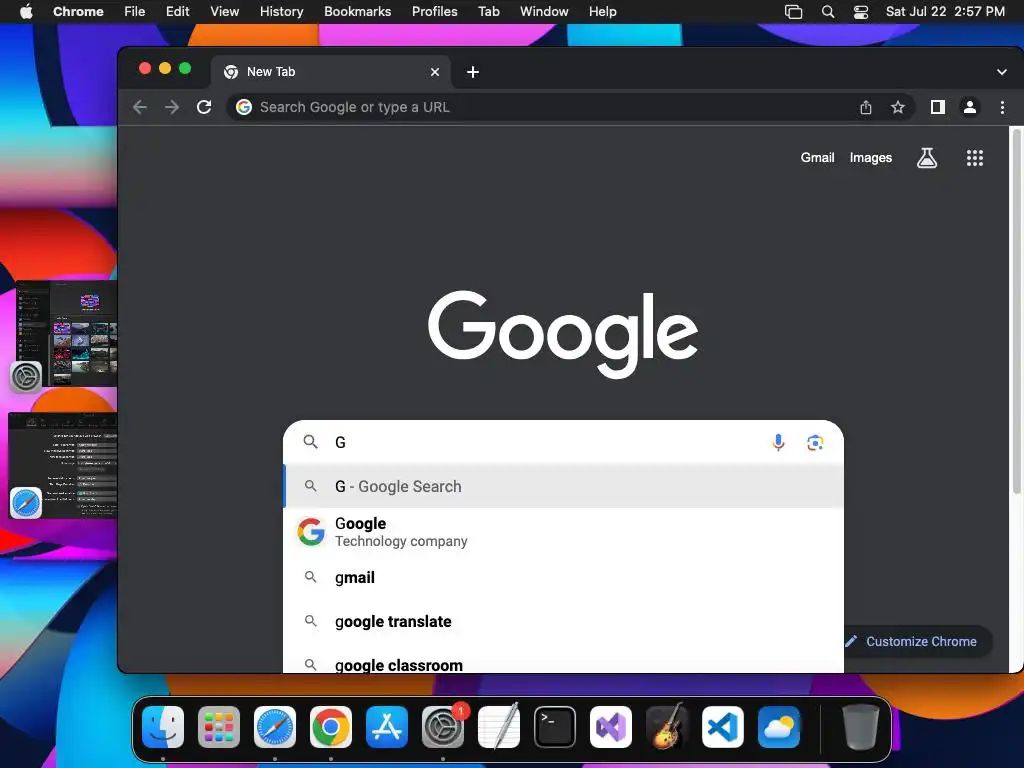Select 'G - Google Search' suggestion
Screen dimensions: 1024x768
pos(564,487)
